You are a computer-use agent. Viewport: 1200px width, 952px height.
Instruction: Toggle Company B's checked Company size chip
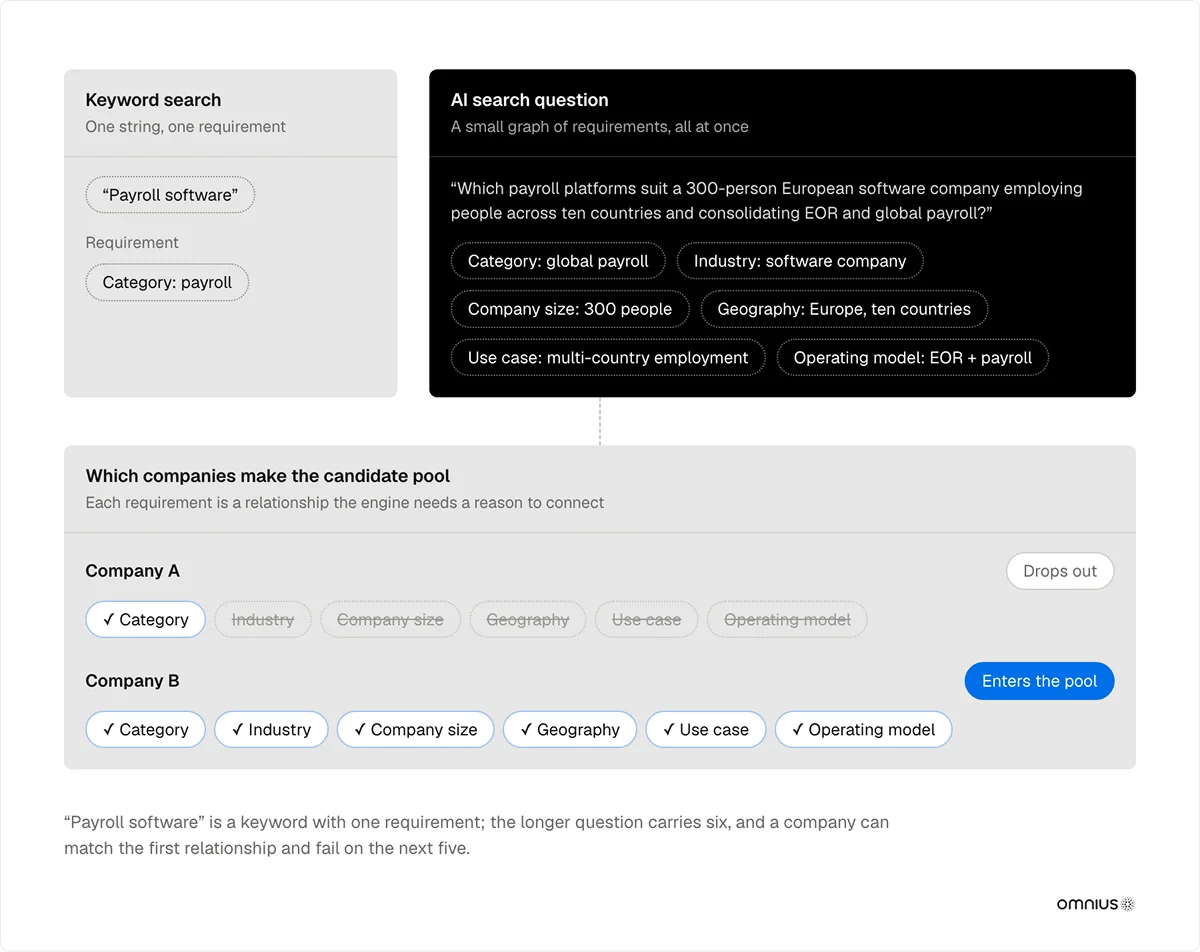tap(415, 730)
